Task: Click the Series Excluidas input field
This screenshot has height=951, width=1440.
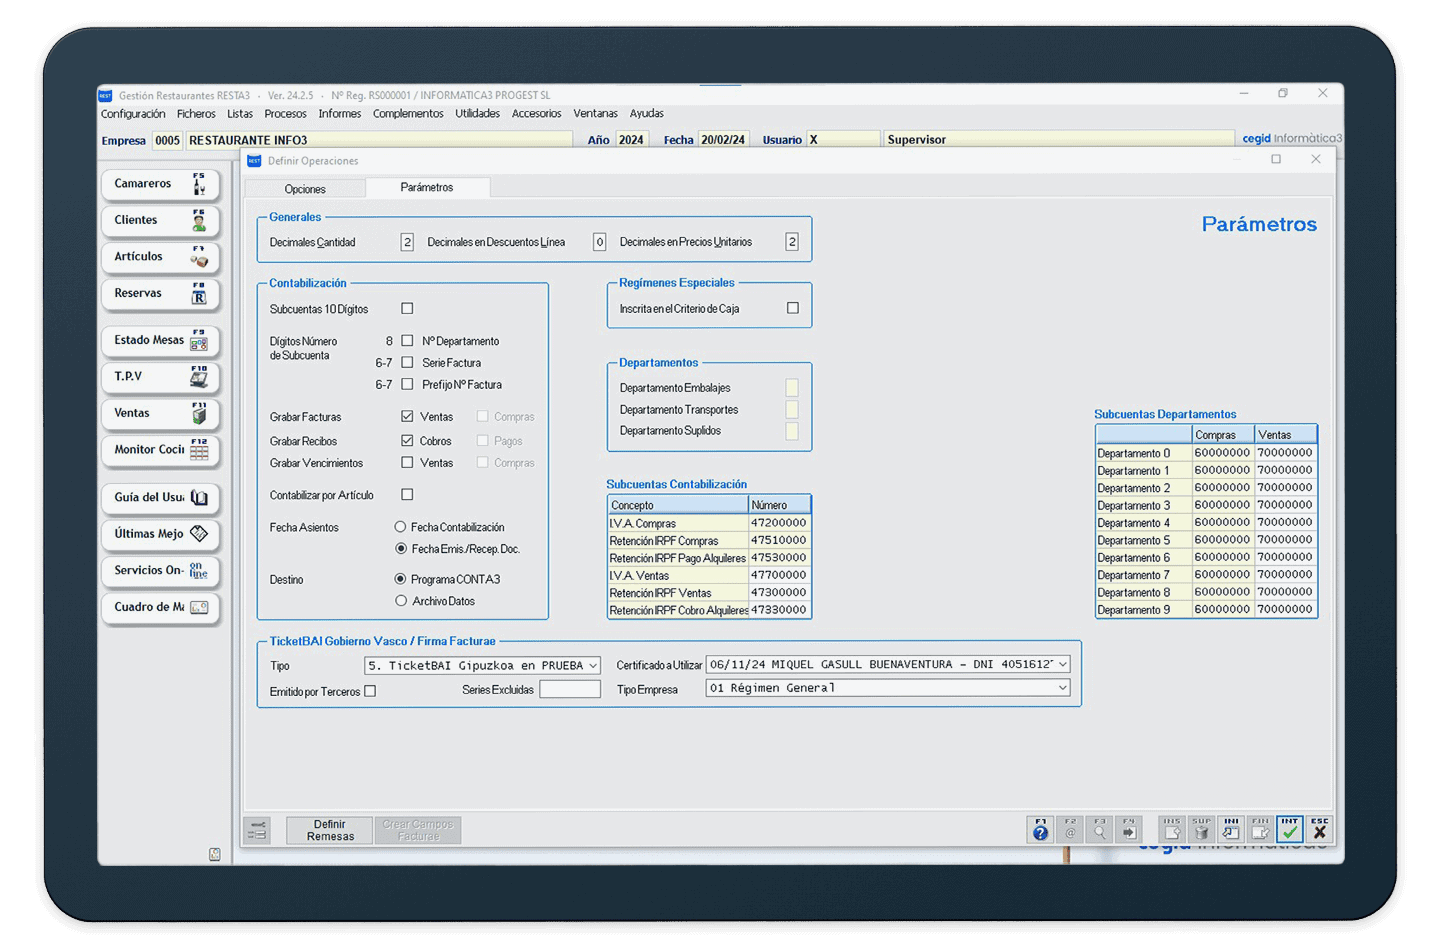Action: [570, 689]
